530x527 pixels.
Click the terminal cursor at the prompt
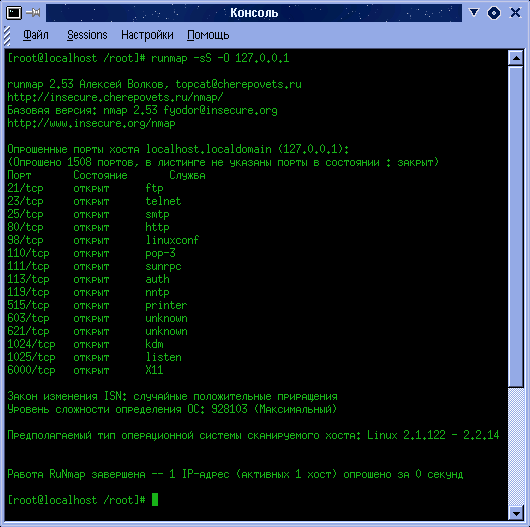tap(155, 499)
